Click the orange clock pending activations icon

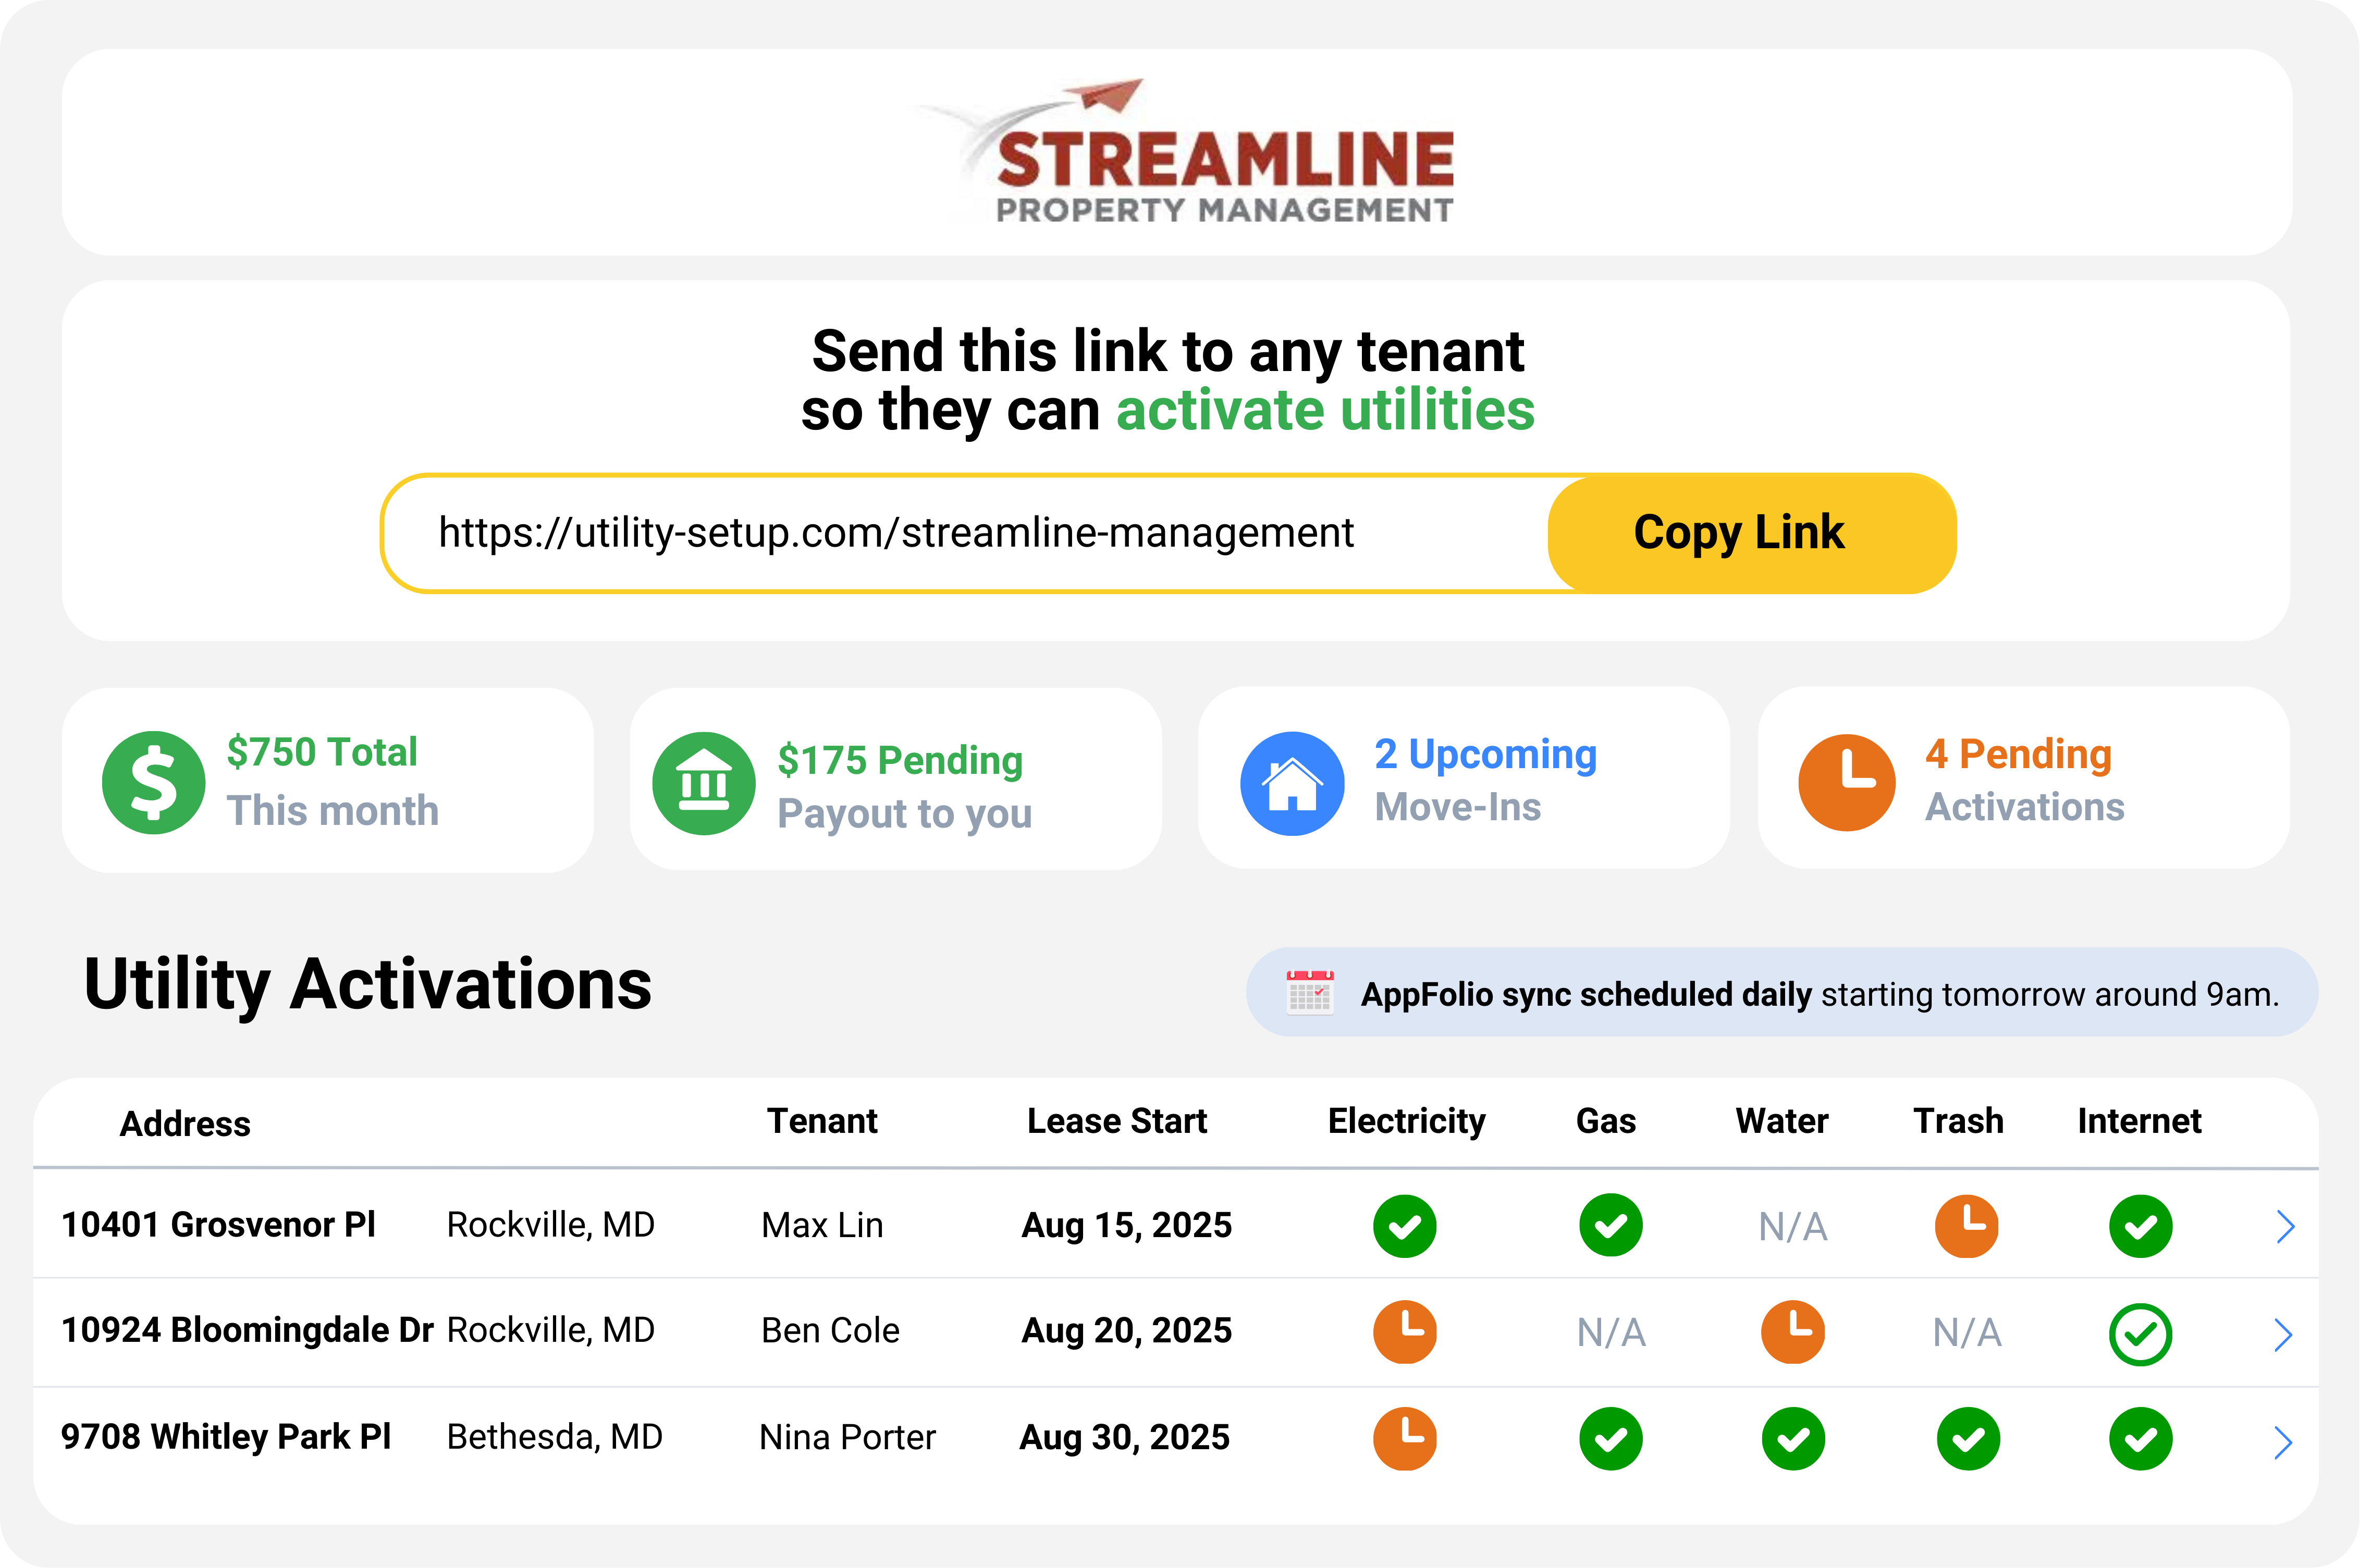[1846, 782]
